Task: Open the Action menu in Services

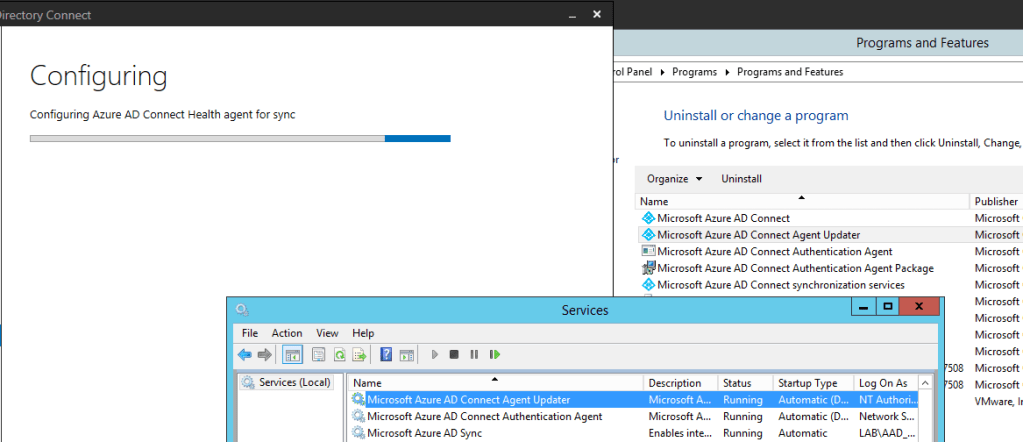Action: (287, 333)
